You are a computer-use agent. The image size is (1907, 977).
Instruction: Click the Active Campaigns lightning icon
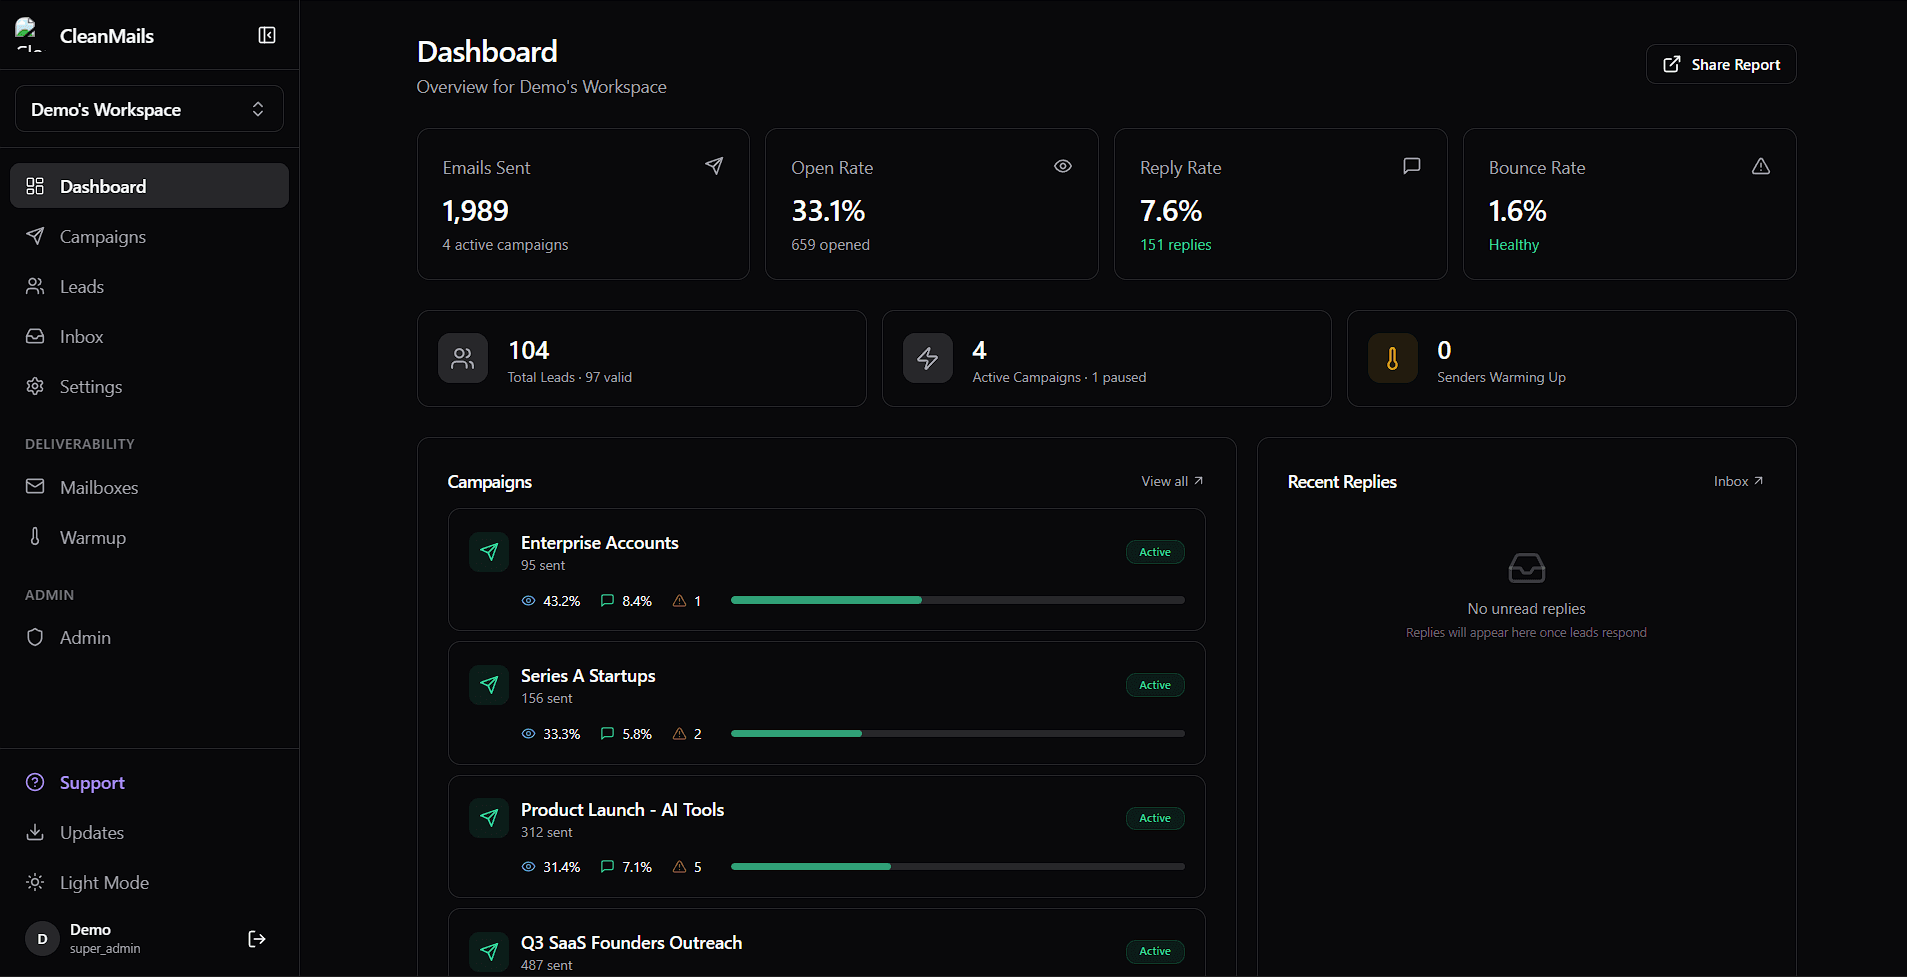928,358
